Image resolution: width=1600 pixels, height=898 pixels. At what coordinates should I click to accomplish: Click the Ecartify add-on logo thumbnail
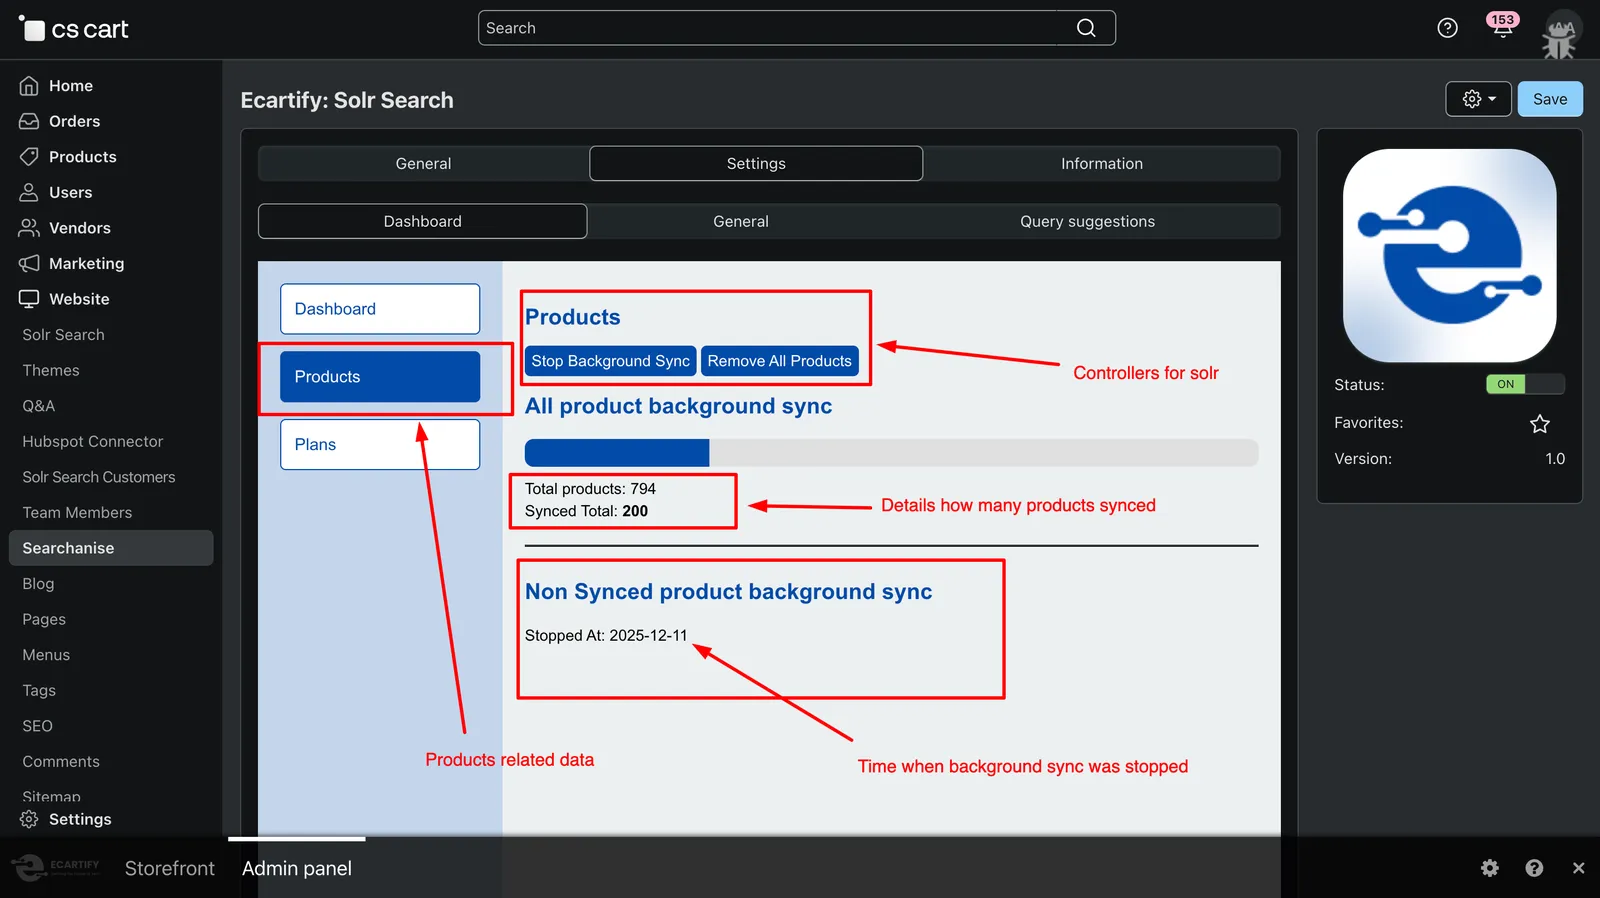pos(1450,256)
